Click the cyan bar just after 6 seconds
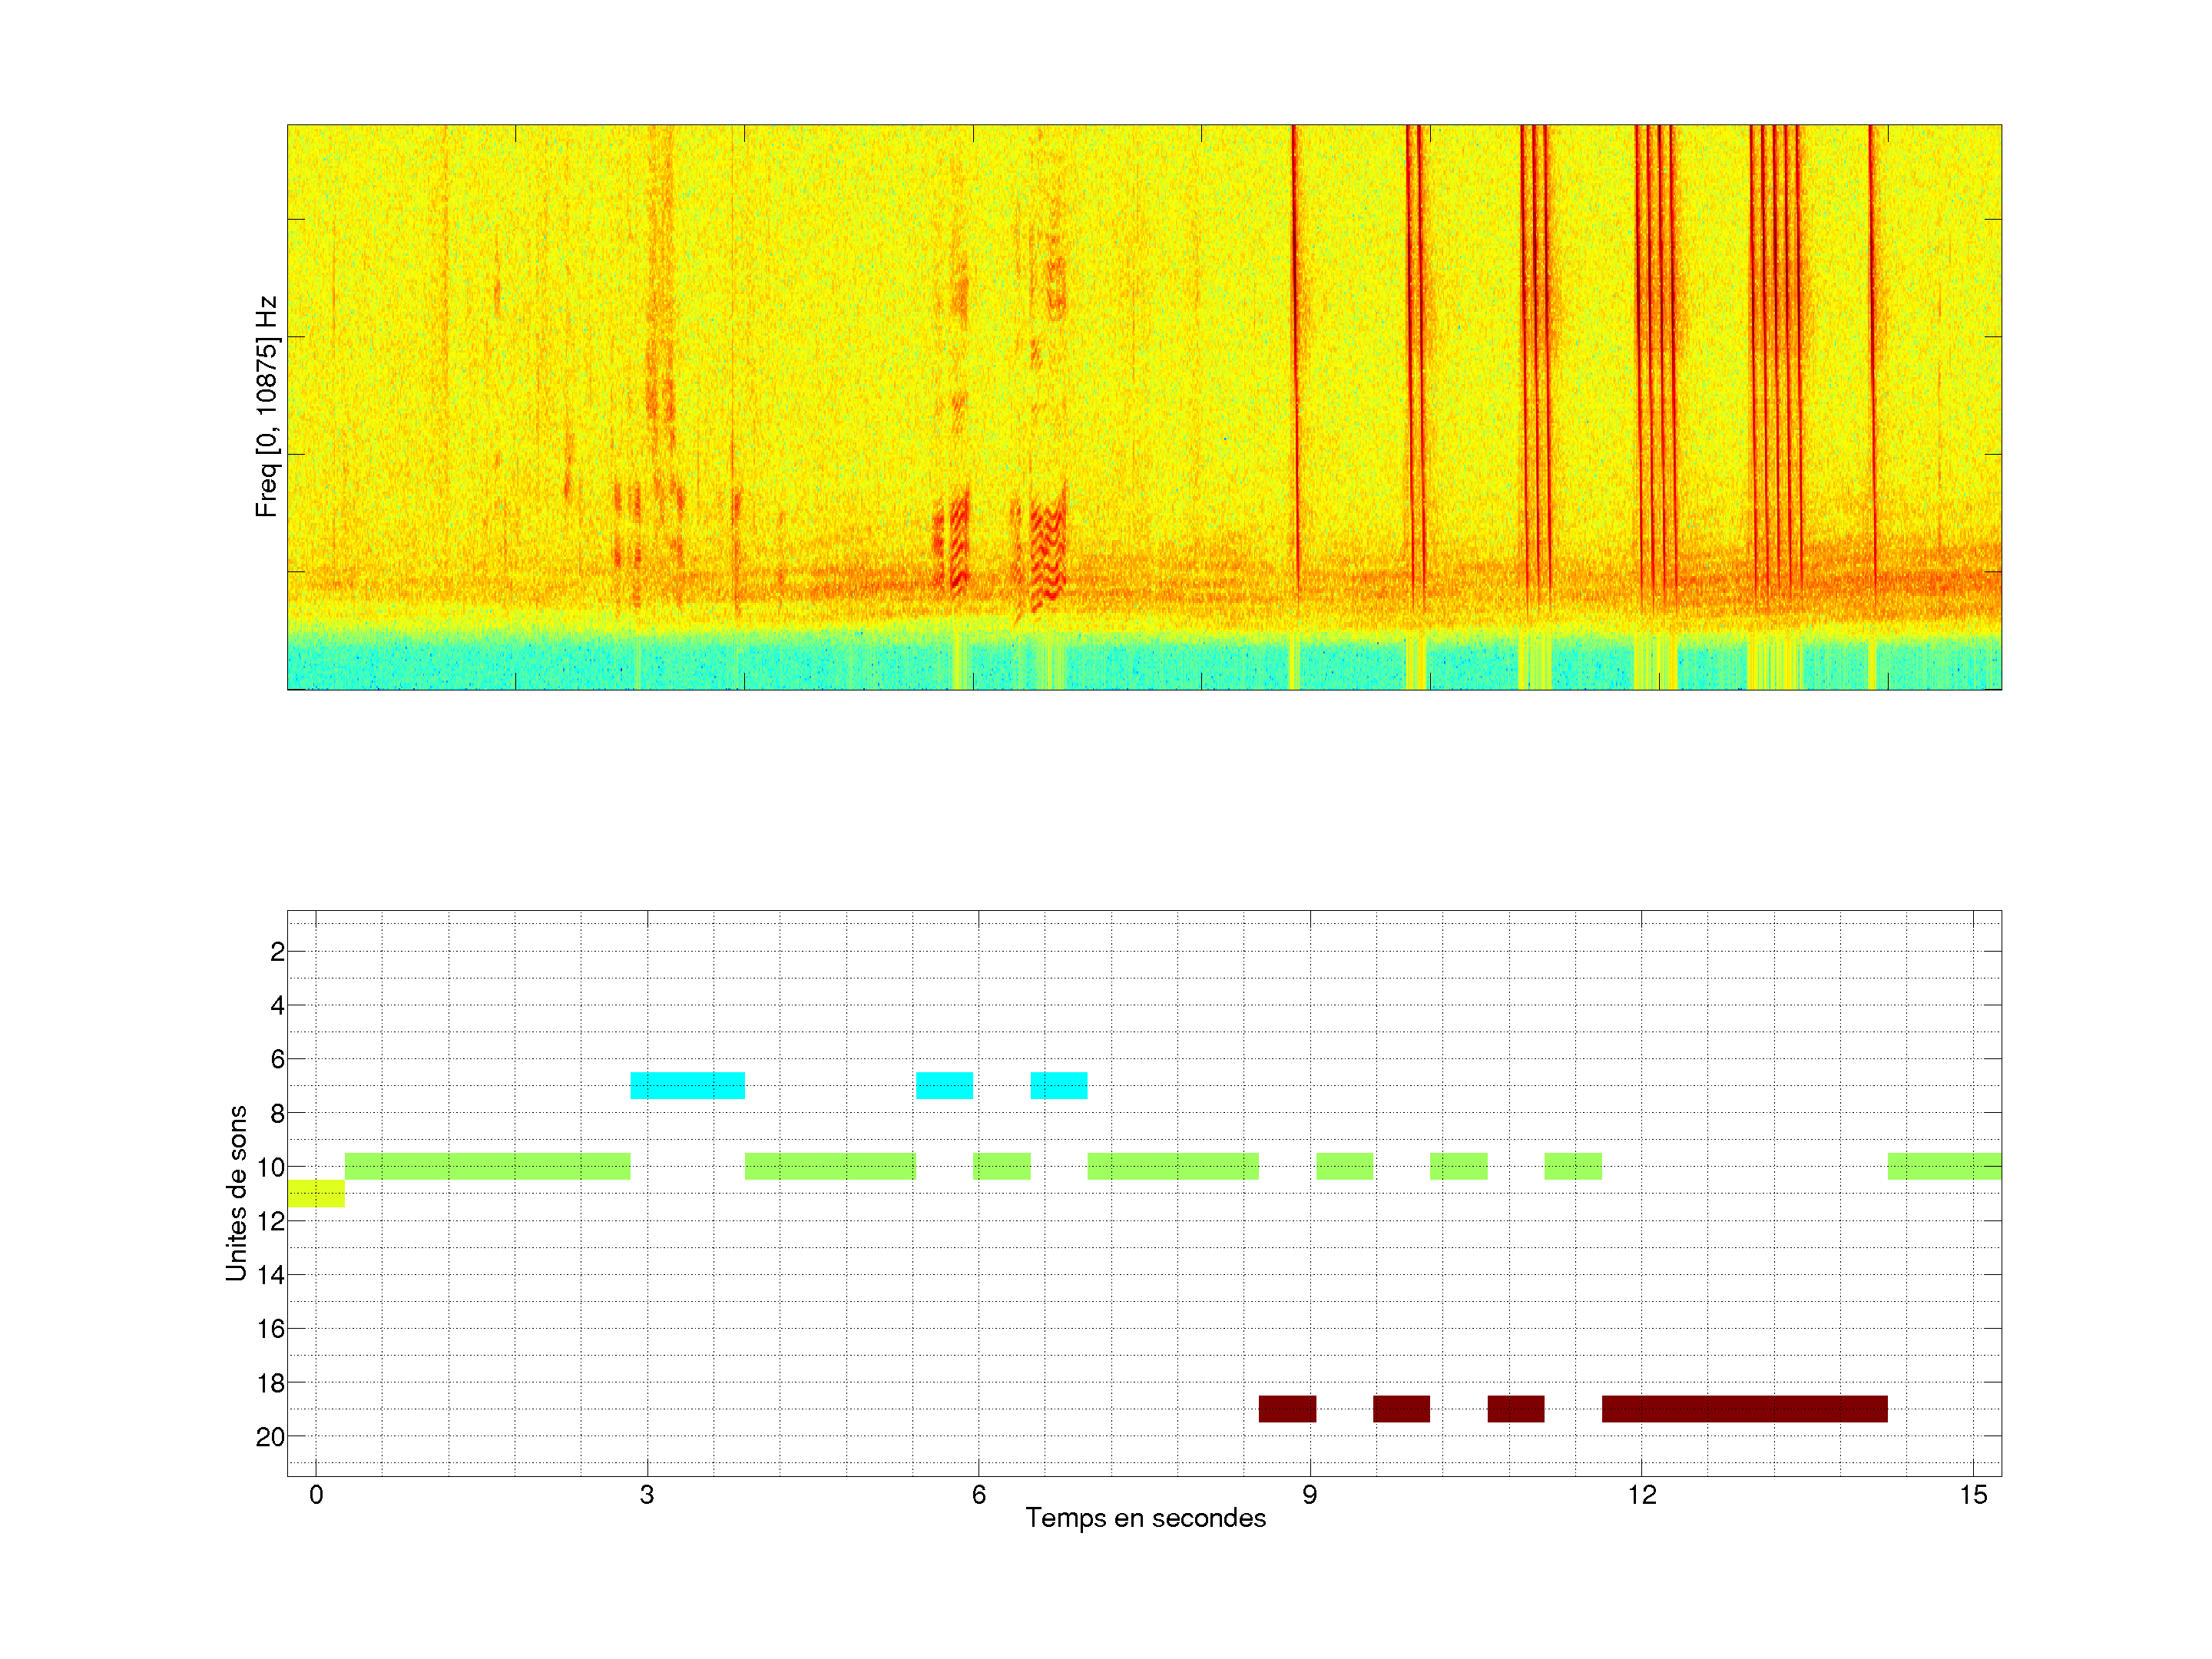 pos(1058,1085)
